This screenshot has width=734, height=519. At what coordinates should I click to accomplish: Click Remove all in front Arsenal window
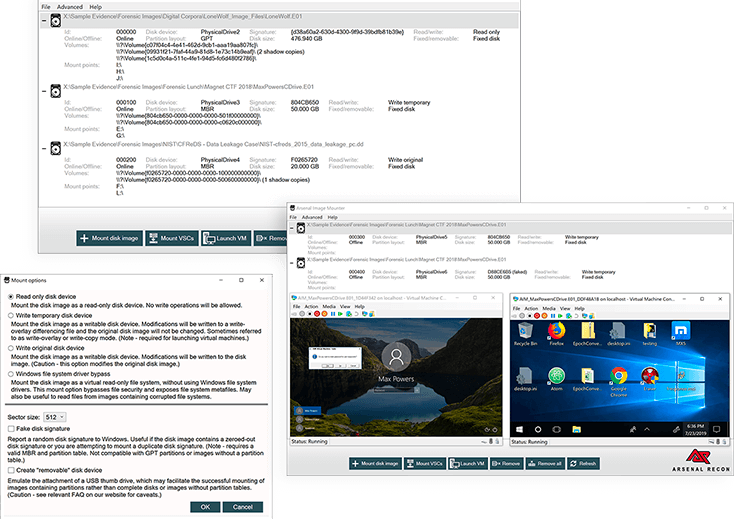(544, 463)
